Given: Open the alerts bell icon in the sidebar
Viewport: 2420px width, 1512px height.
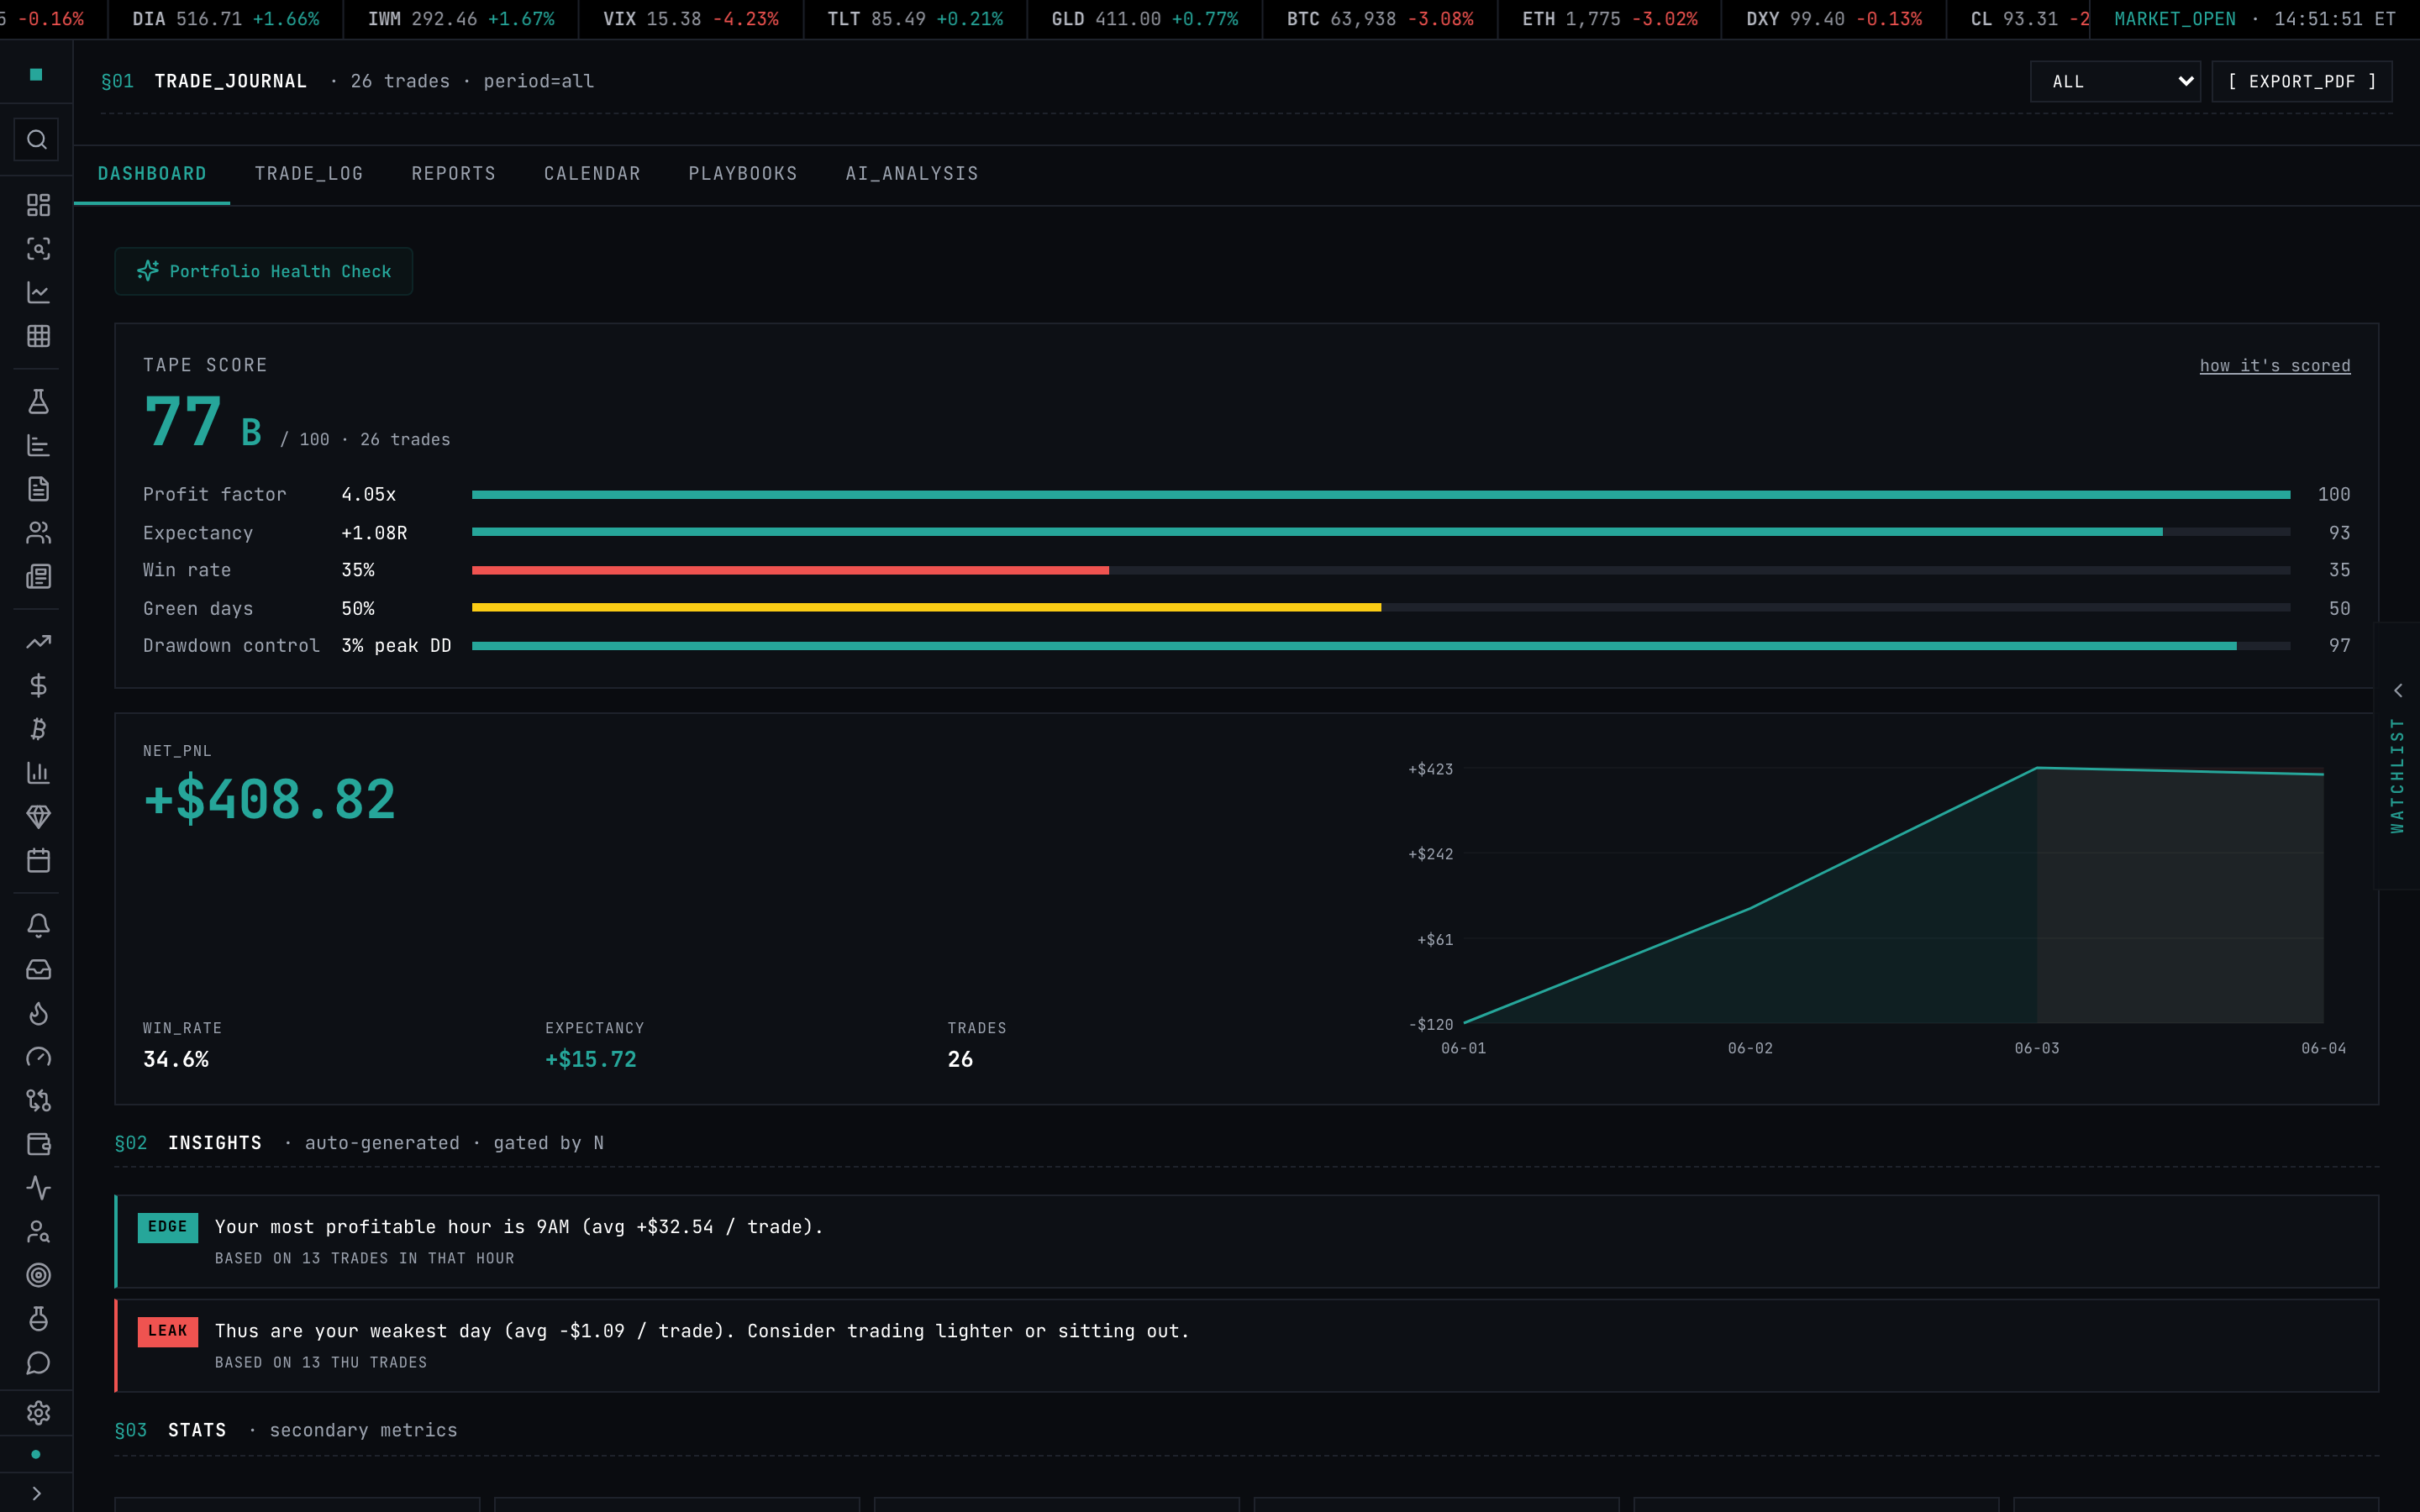Looking at the screenshot, I should [38, 926].
